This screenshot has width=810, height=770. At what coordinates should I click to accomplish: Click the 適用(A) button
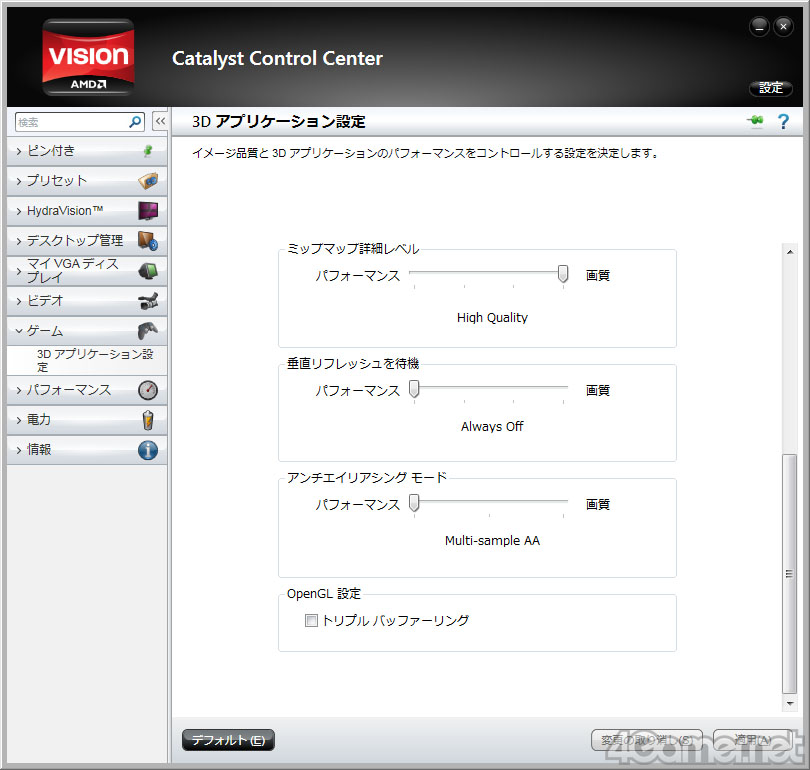click(x=753, y=740)
